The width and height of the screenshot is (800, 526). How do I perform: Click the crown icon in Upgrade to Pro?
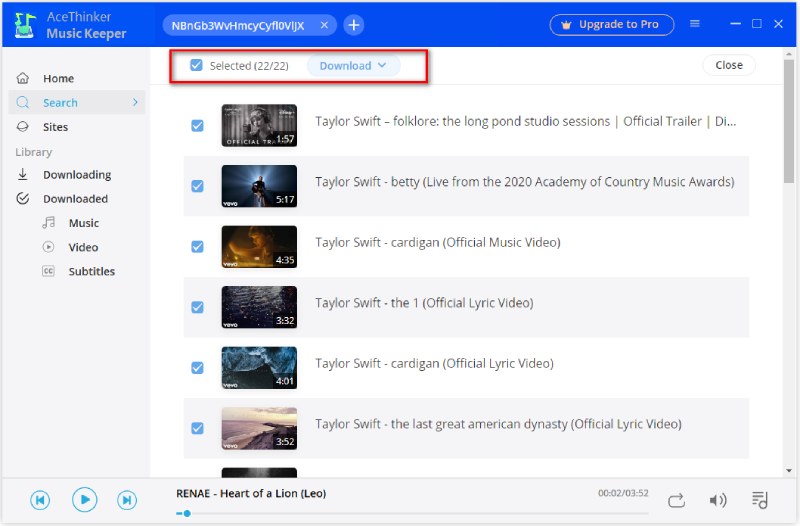[x=566, y=24]
